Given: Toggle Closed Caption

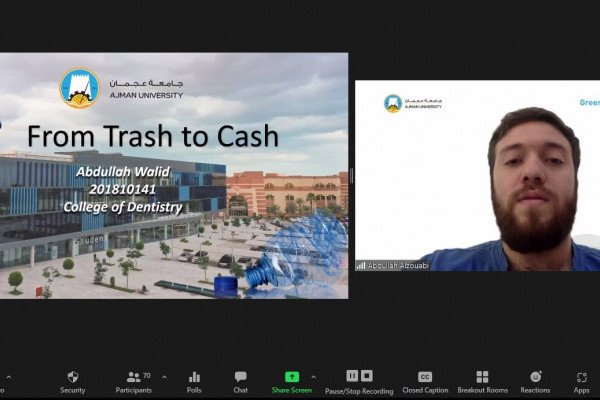Looking at the screenshot, I should pos(425,381).
